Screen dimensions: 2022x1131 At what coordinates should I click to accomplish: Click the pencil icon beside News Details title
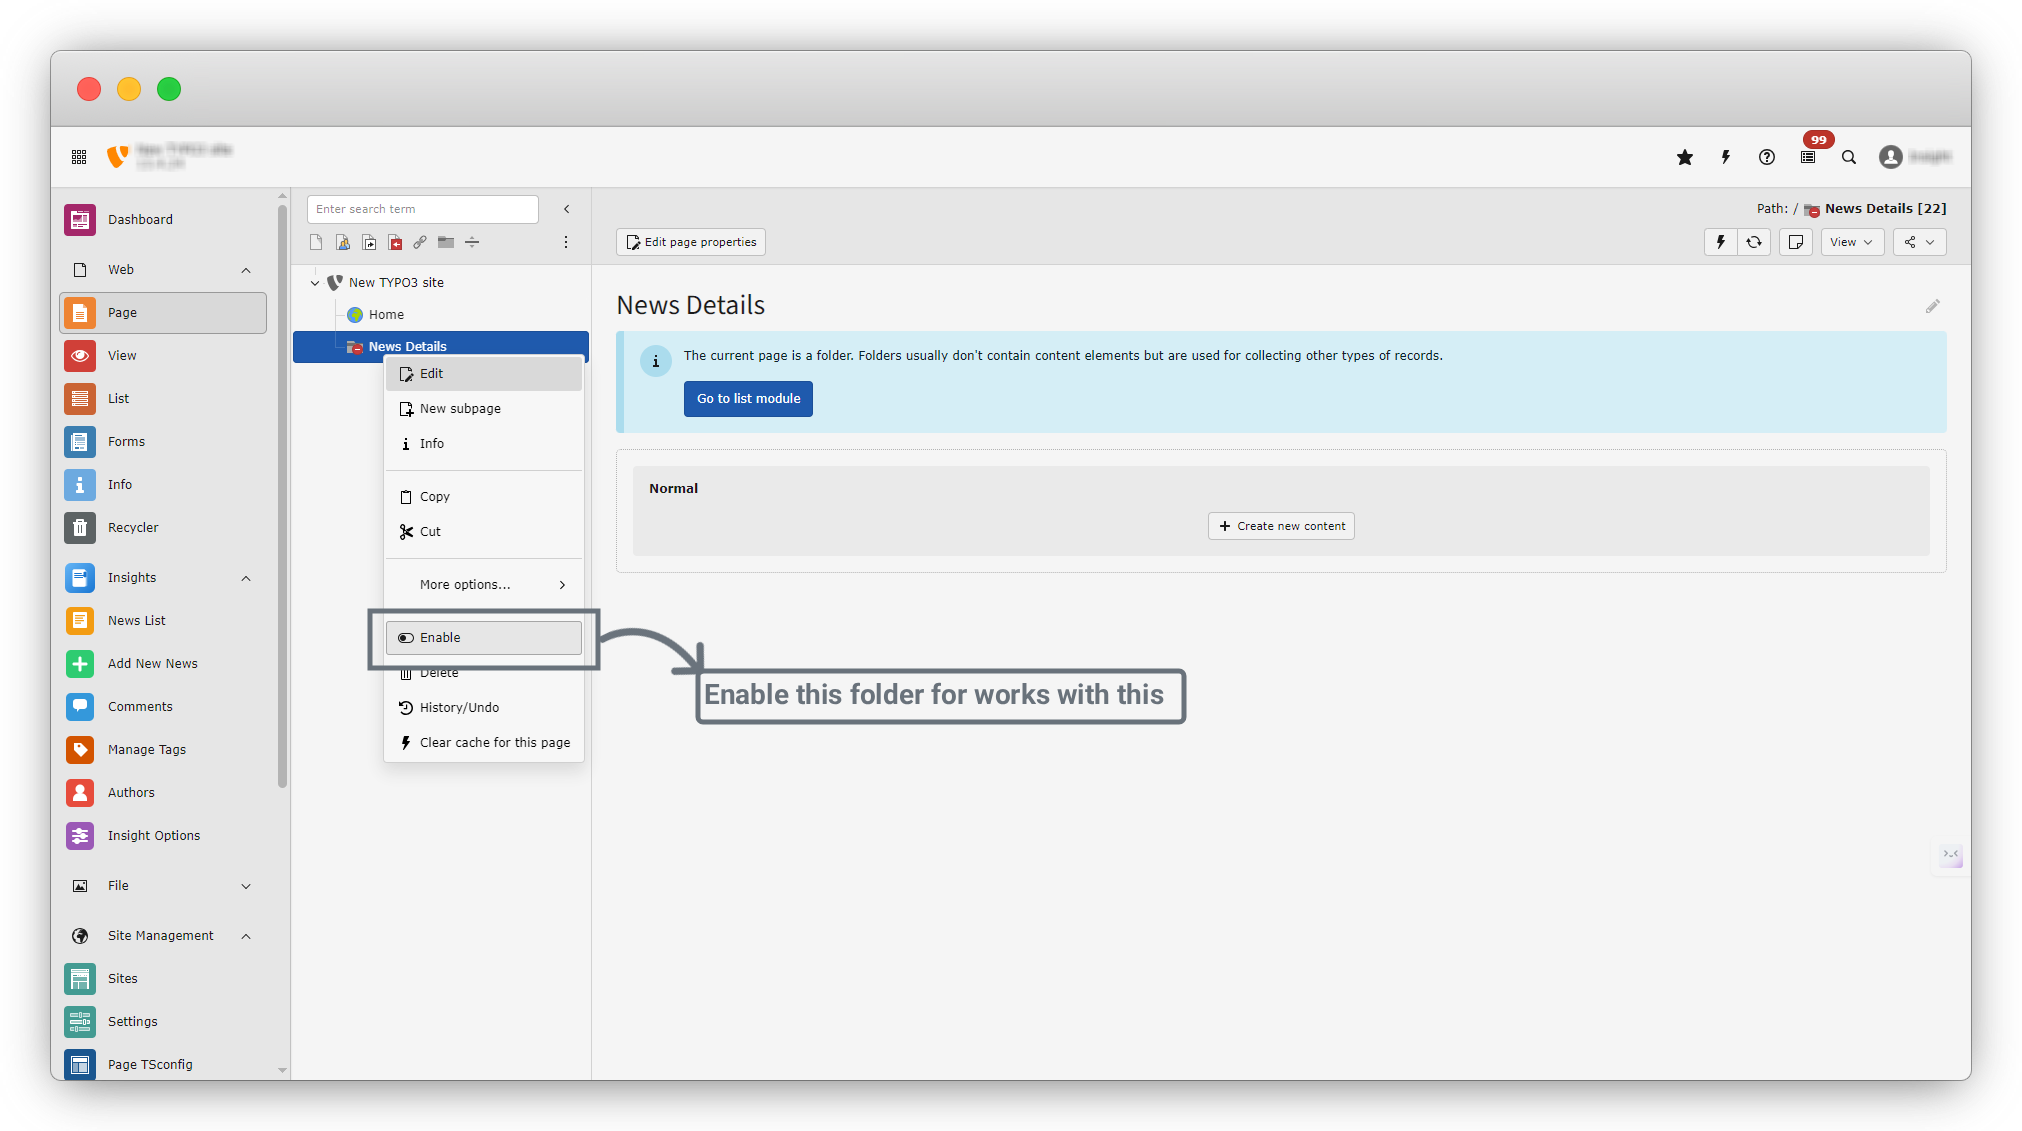coord(1932,307)
